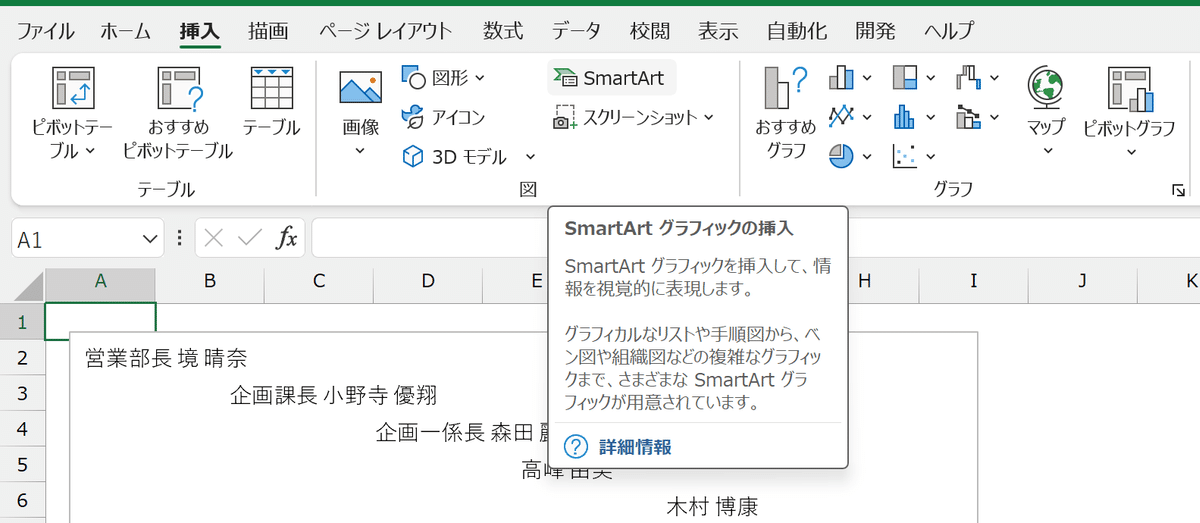Click the ピボットテーブル icon

pos(74,88)
